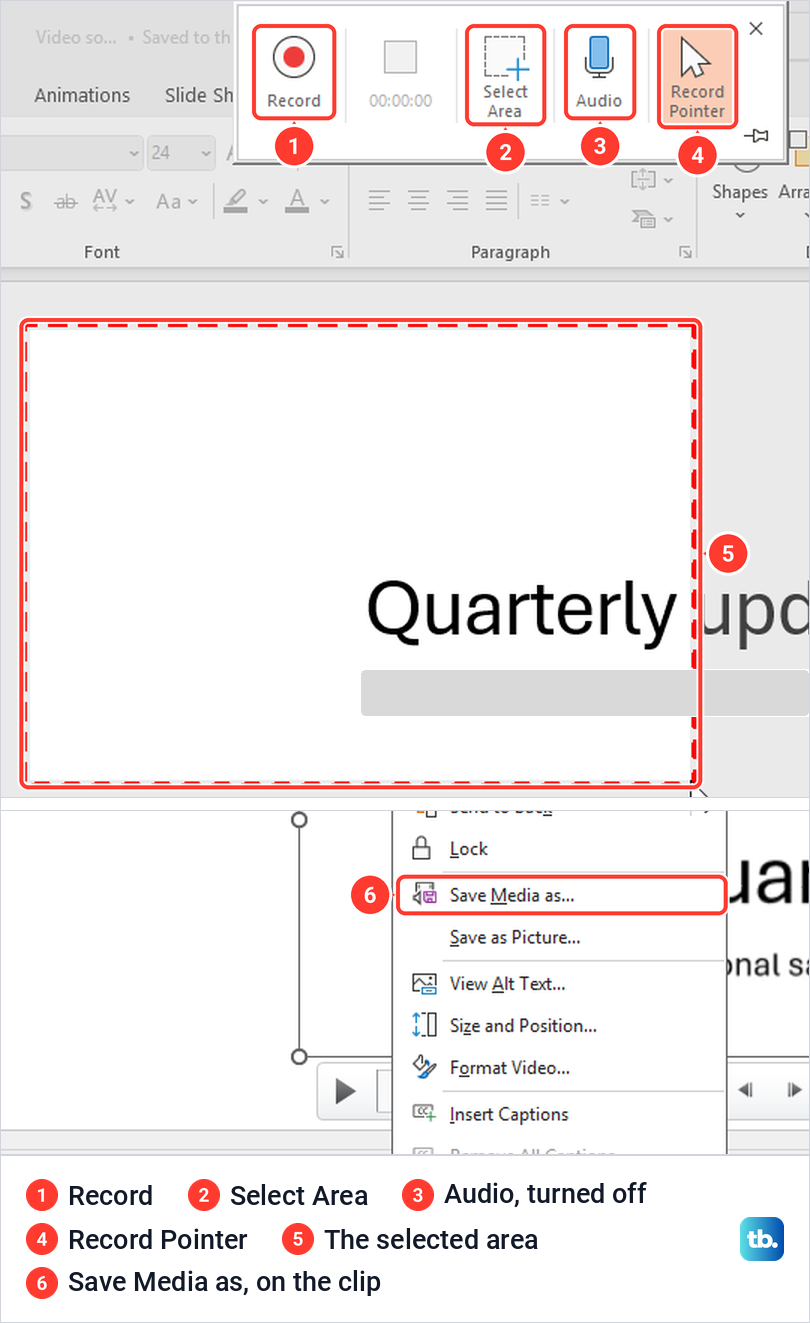Open the Slide Show ribbon tab
This screenshot has width=810, height=1323.
199,95
